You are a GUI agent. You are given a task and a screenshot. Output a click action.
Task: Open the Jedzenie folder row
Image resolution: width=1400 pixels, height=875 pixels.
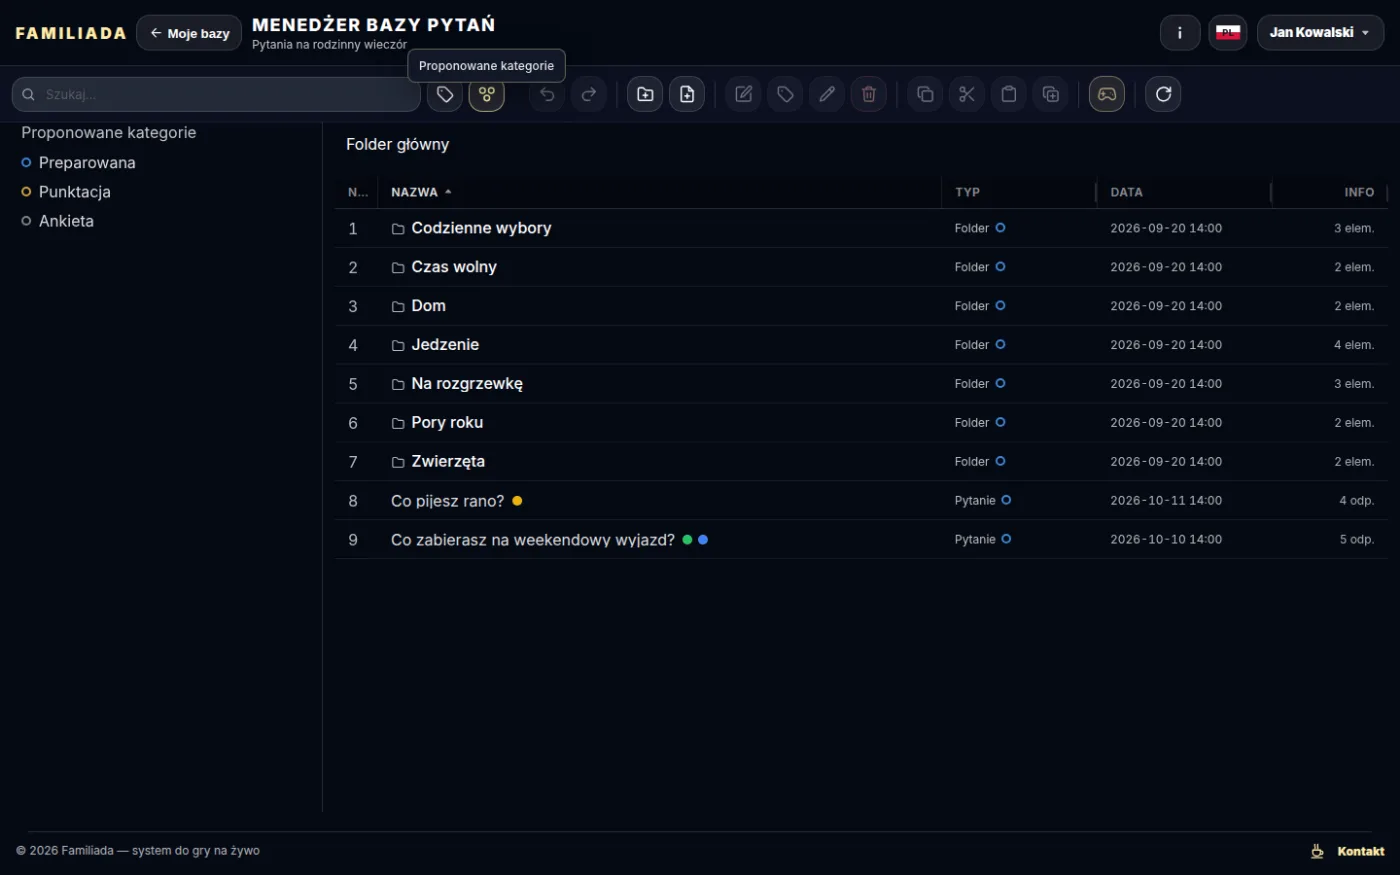point(861,345)
